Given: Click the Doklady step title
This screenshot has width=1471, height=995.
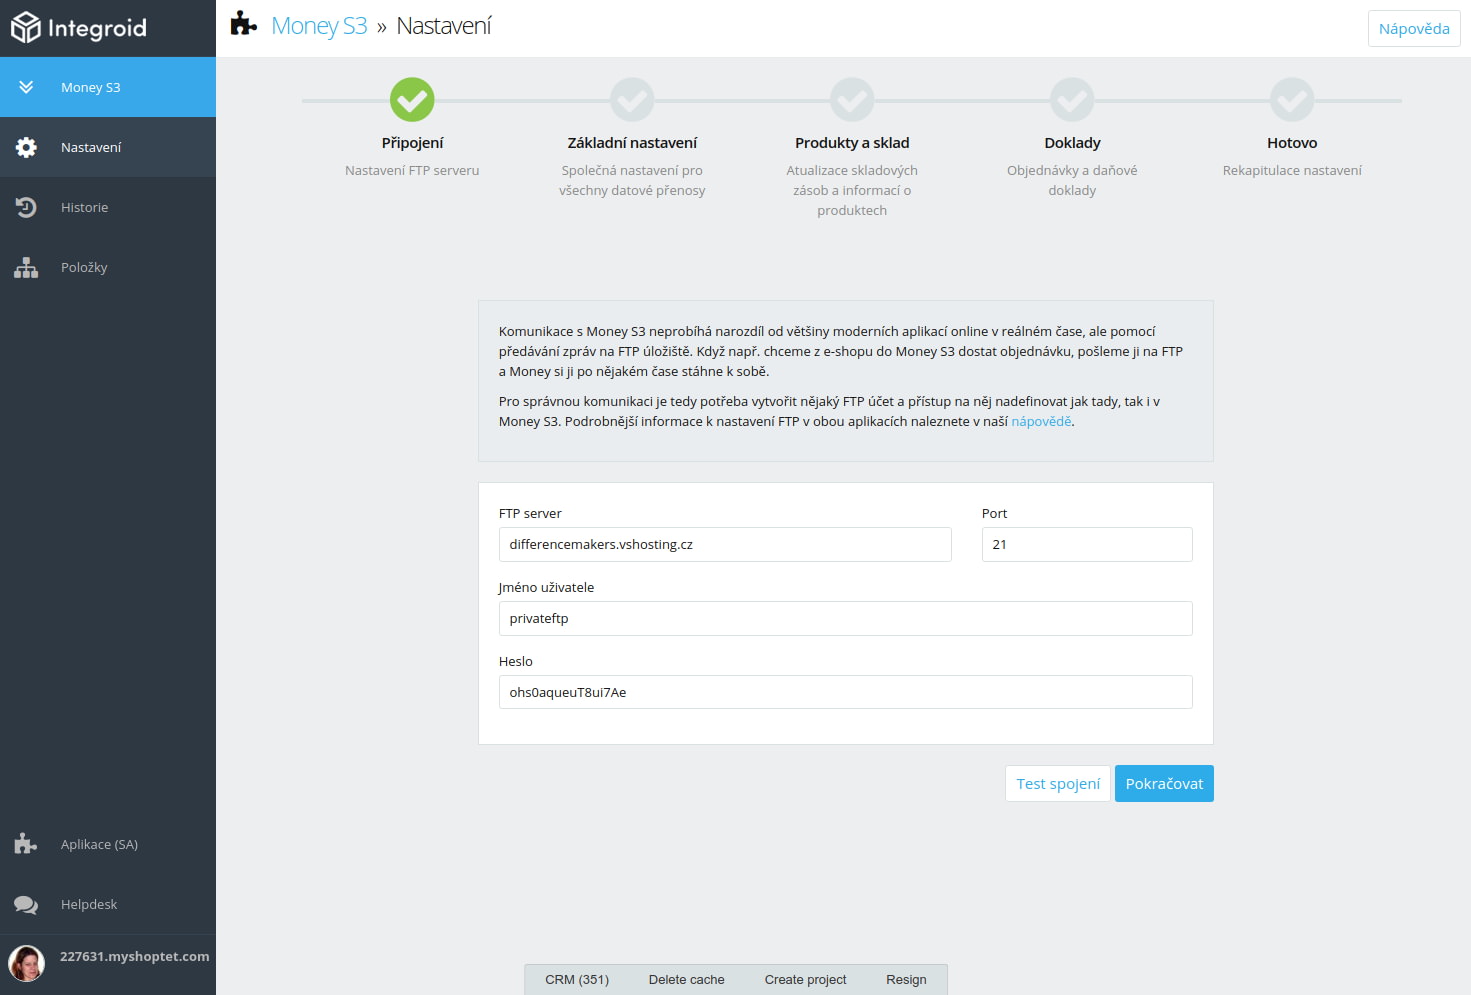Looking at the screenshot, I should pyautogui.click(x=1072, y=143).
